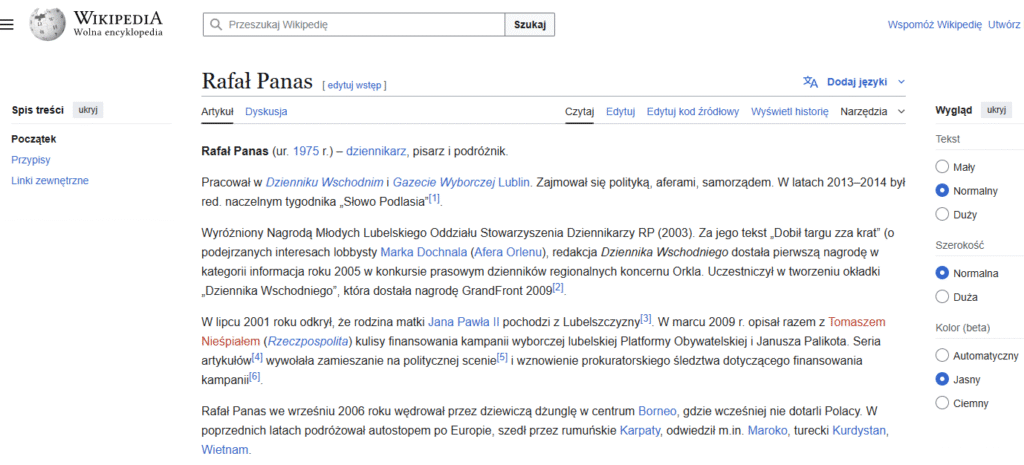The width and height of the screenshot is (1024, 465).
Task: Open reference footnote [2]
Action: (558, 288)
